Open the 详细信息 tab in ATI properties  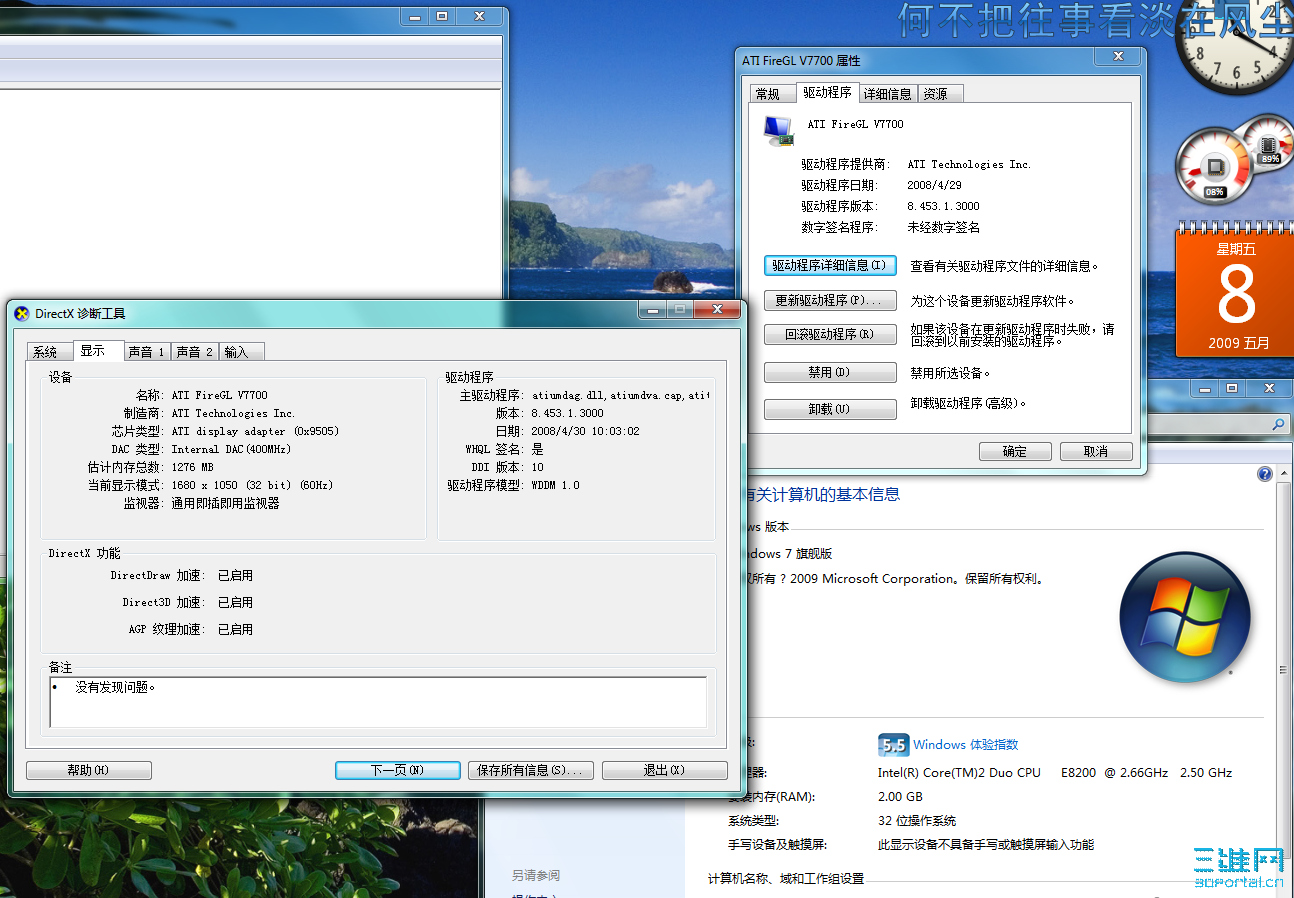pyautogui.click(x=888, y=94)
